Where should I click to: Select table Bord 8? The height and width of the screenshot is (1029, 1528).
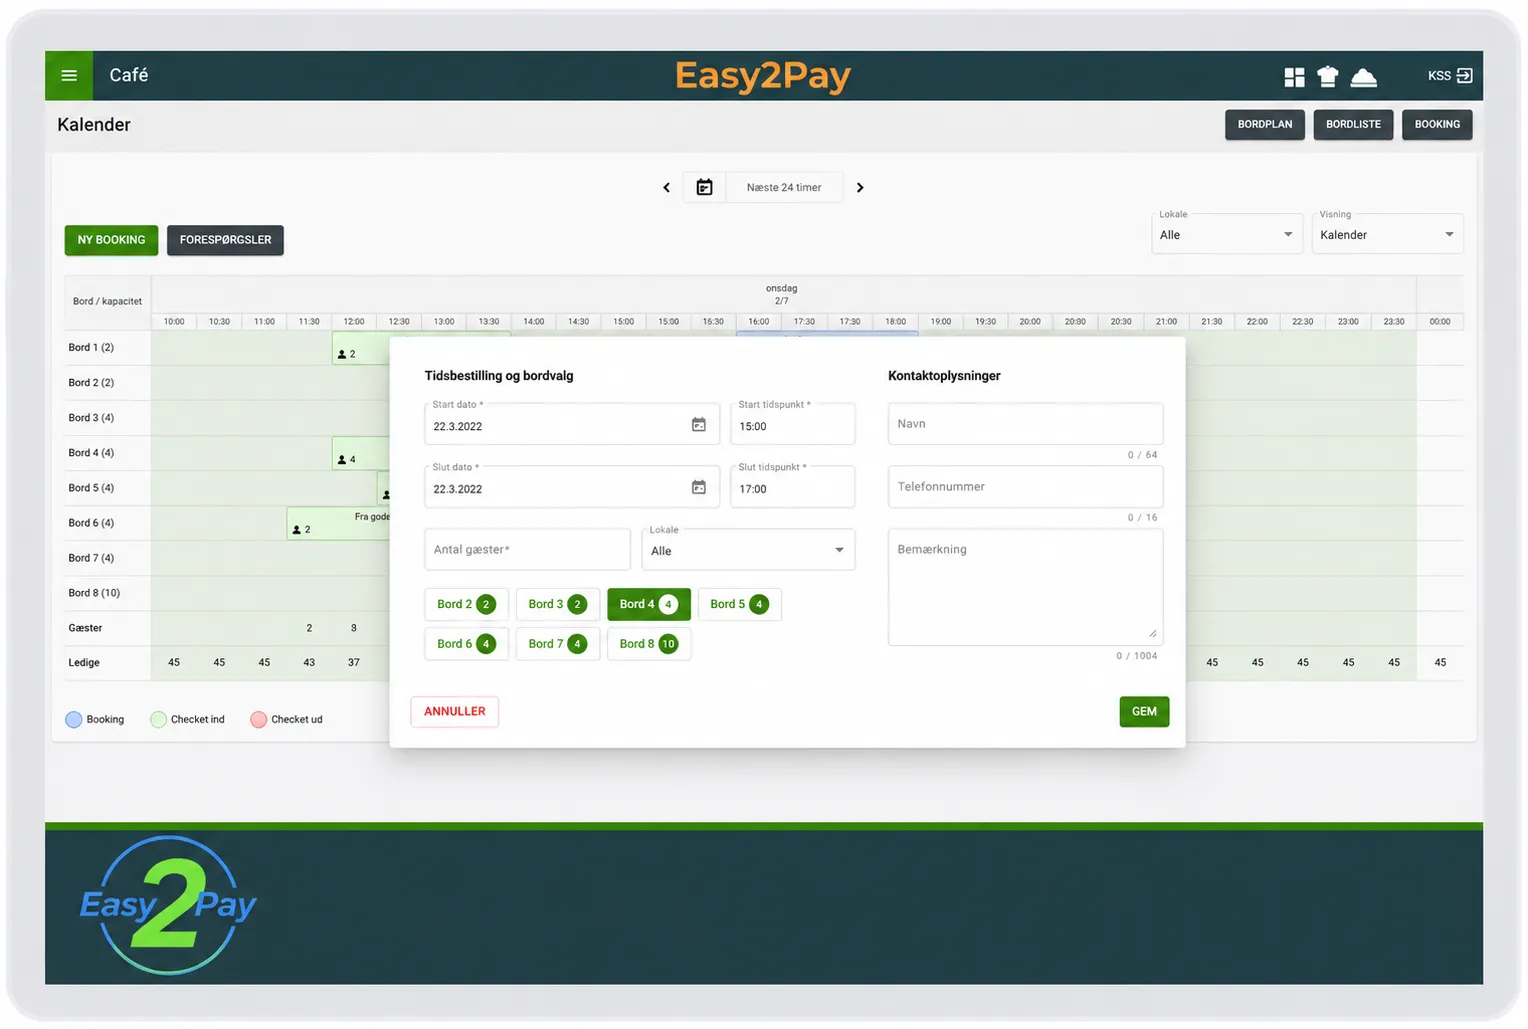tap(648, 644)
